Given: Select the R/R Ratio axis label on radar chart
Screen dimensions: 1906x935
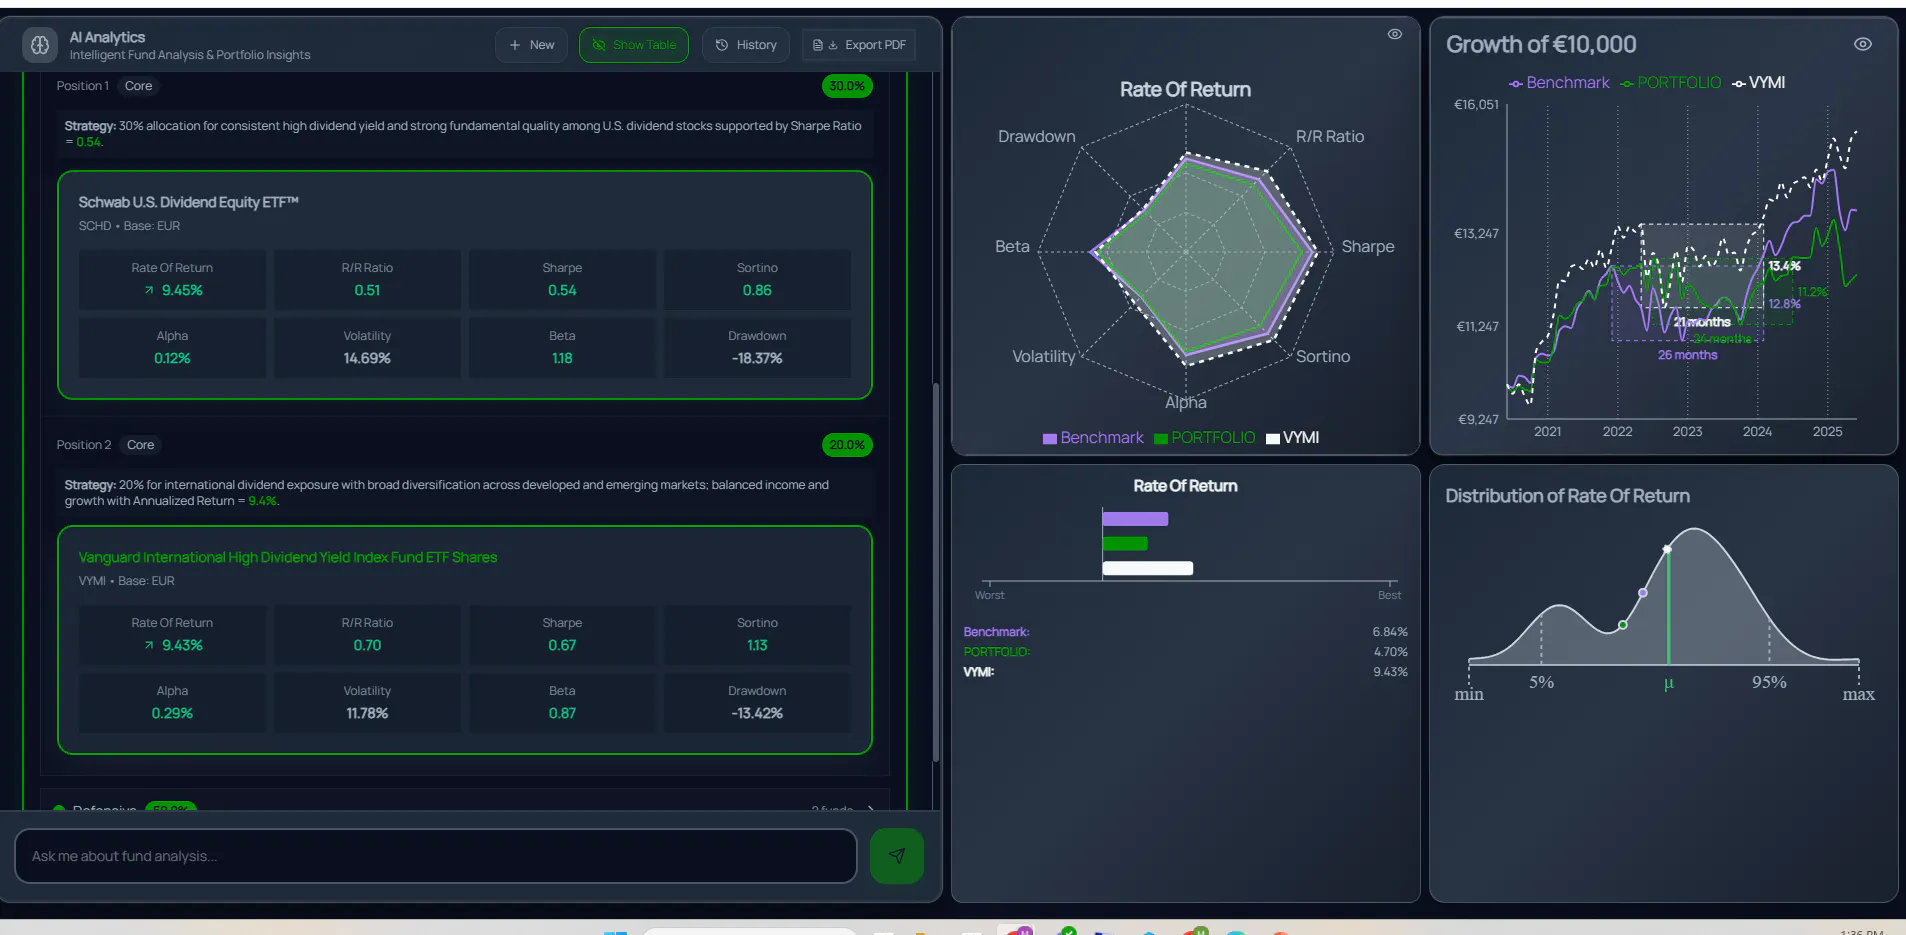Looking at the screenshot, I should click(x=1330, y=136).
